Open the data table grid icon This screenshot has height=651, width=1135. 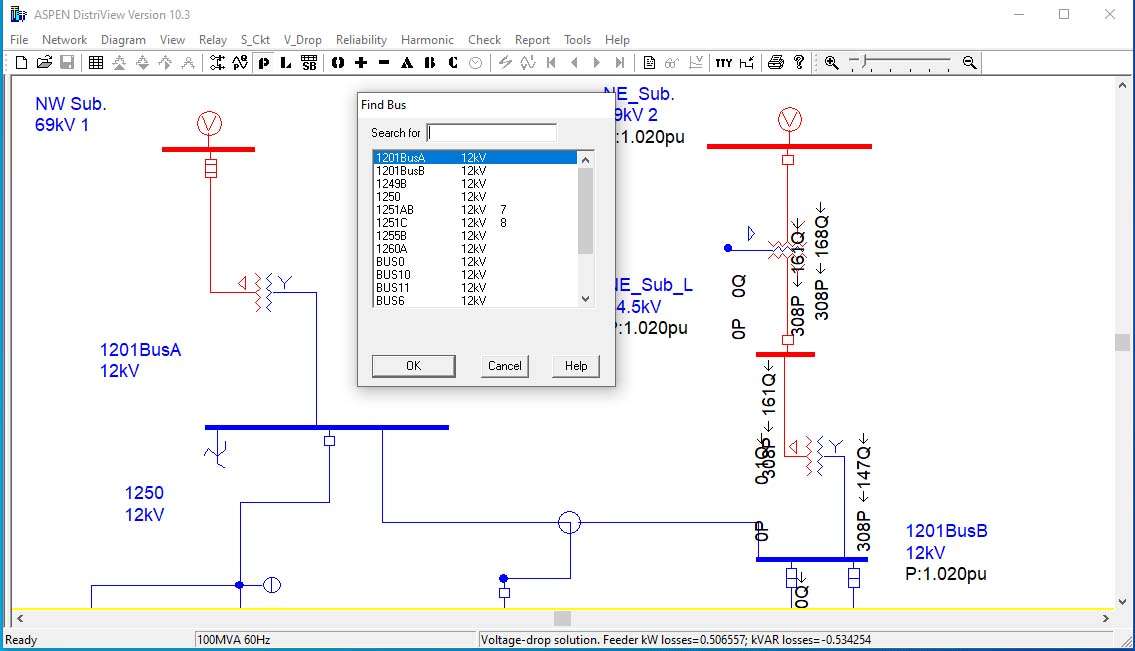click(96, 62)
